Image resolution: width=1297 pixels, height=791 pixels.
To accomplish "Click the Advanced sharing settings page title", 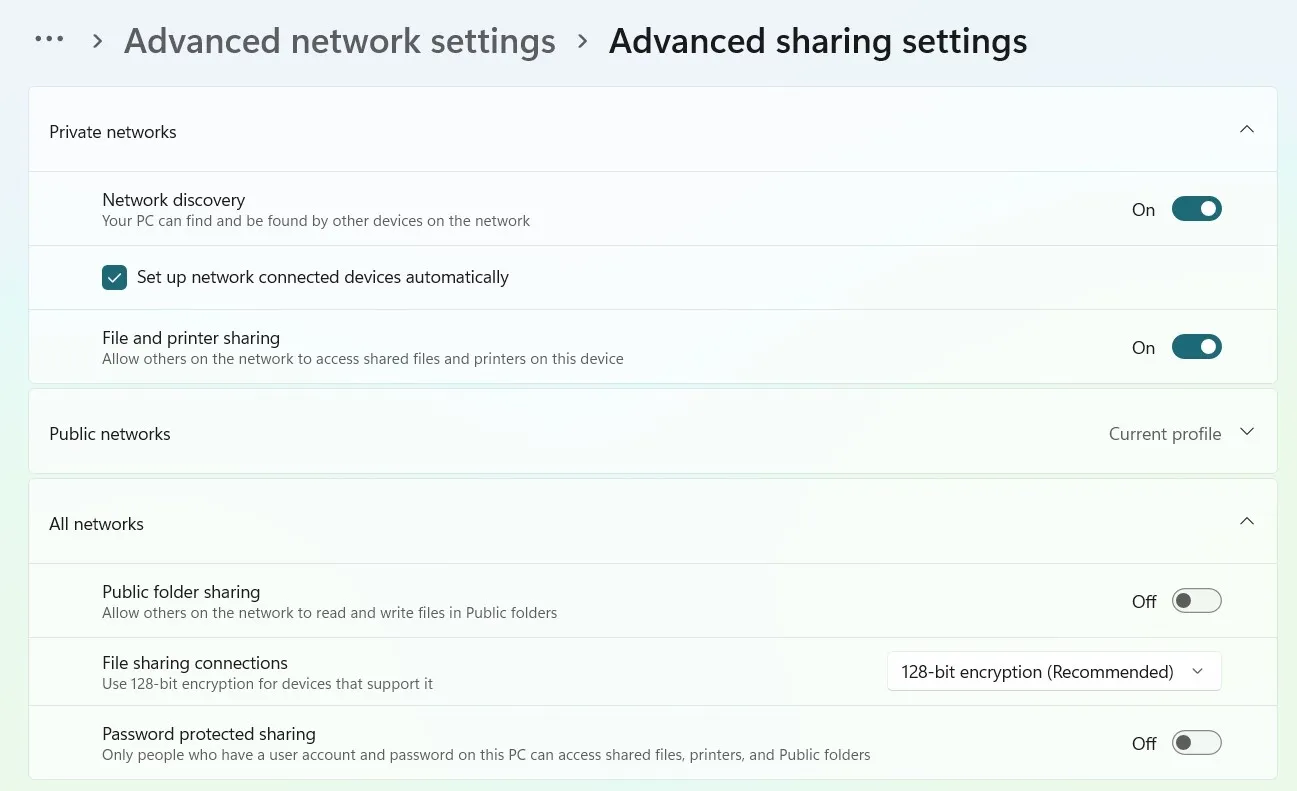I will pyautogui.click(x=817, y=41).
